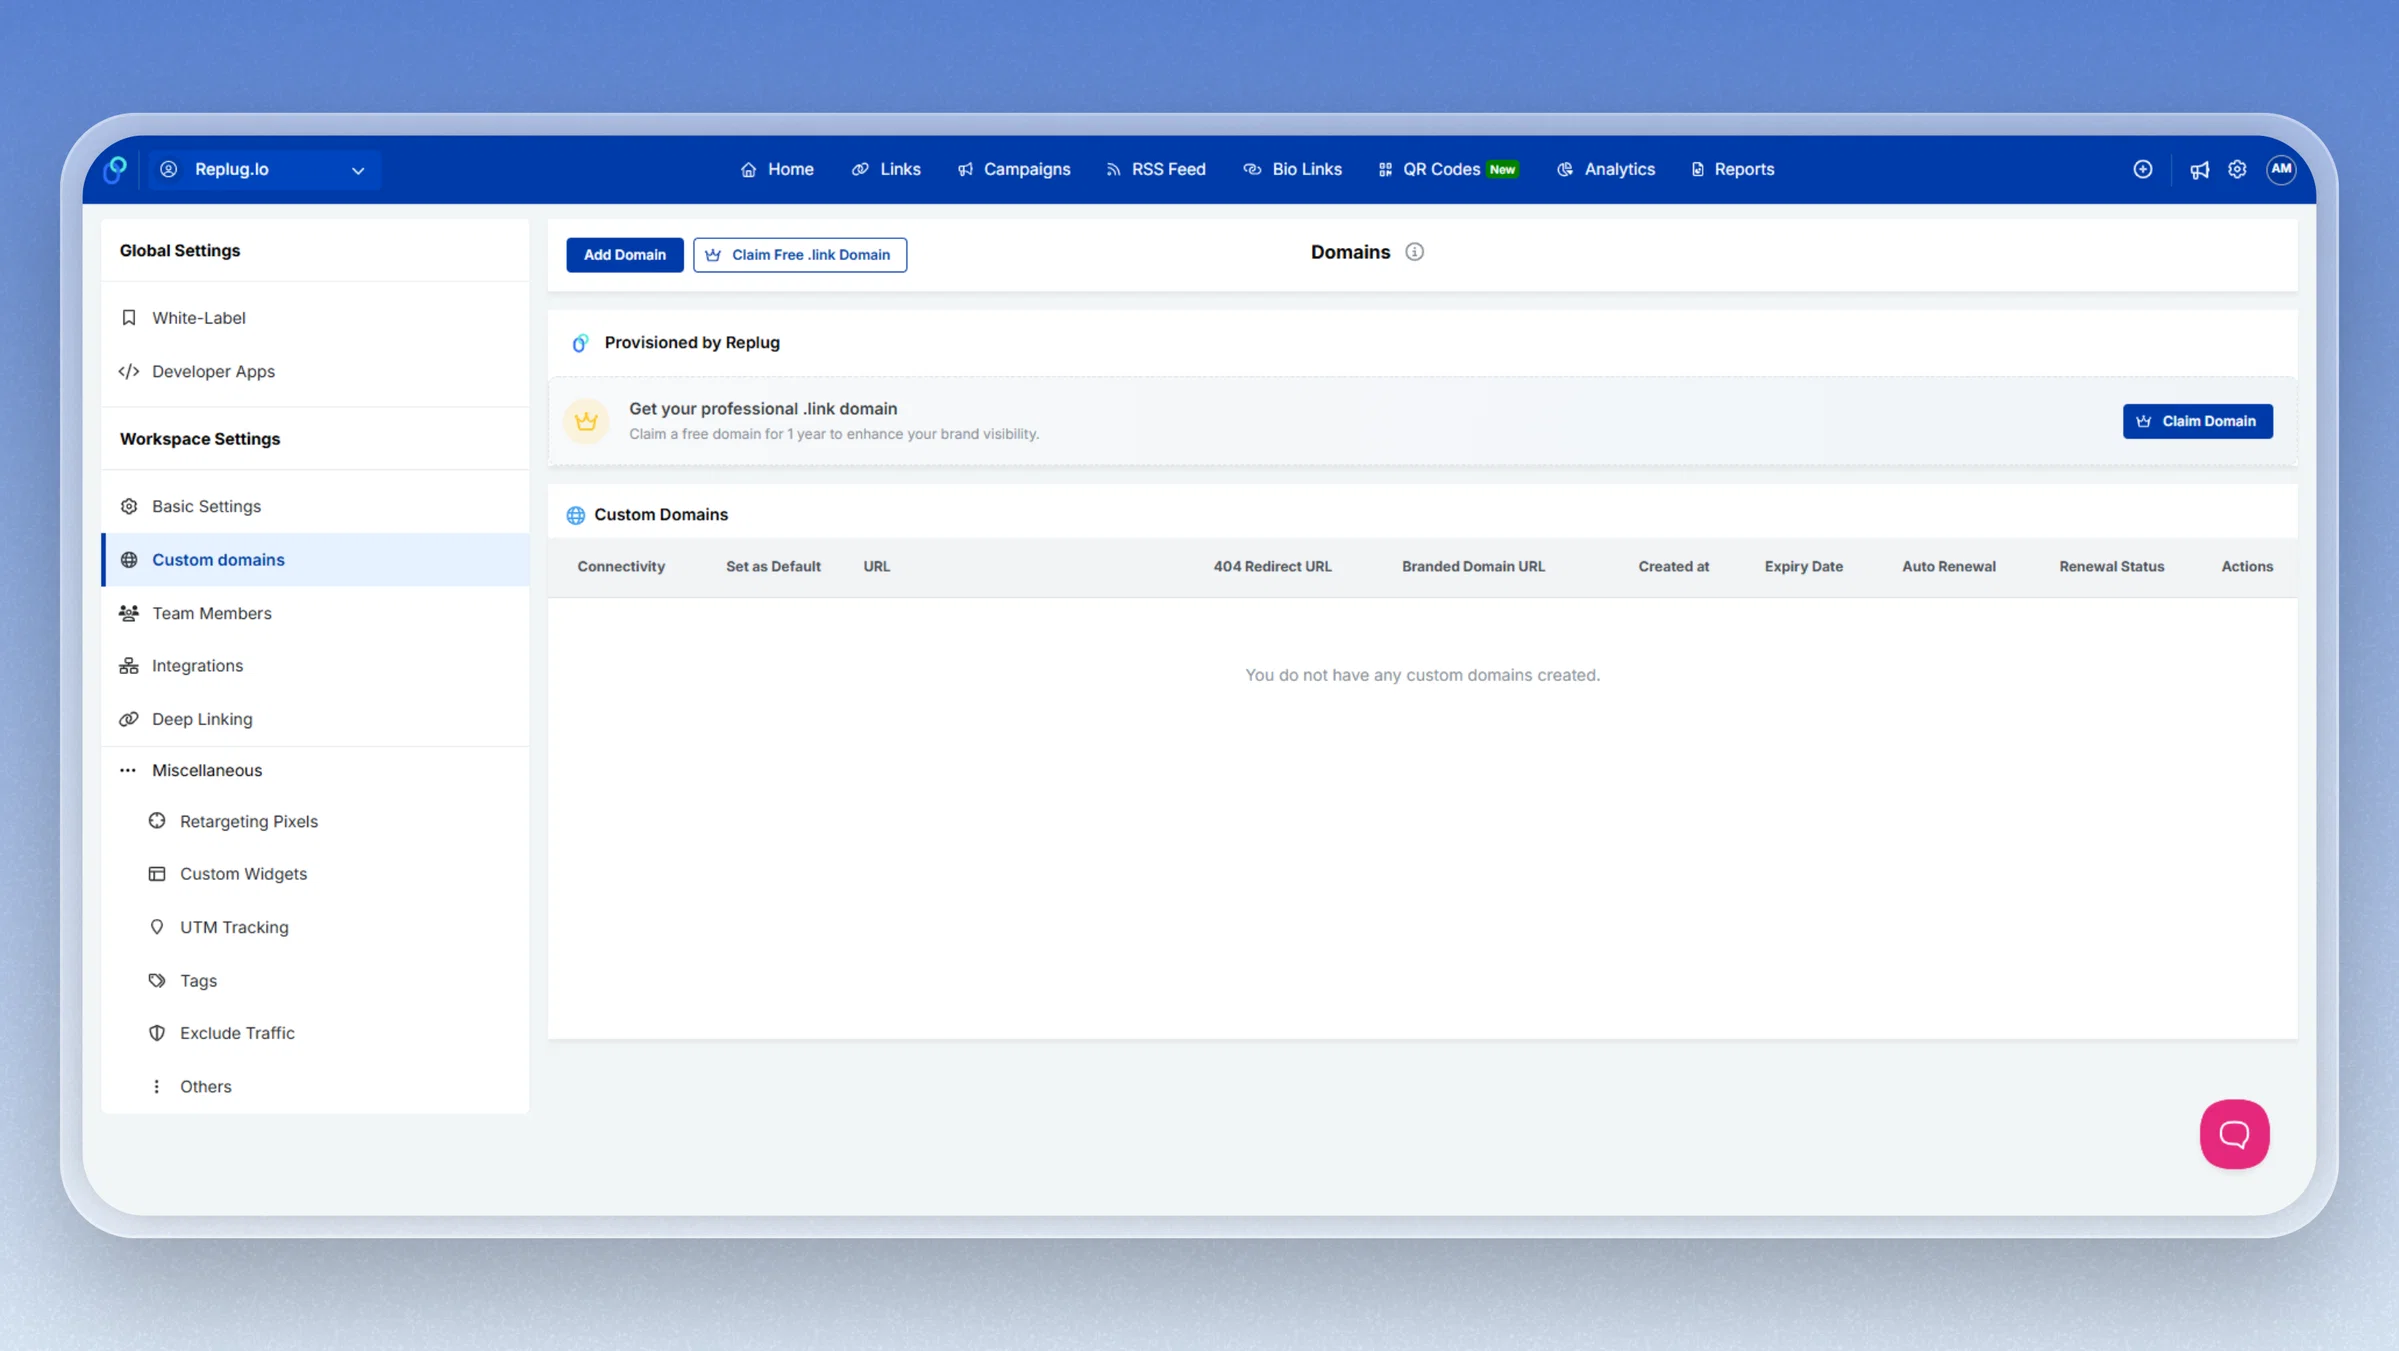Open Tags settings
The width and height of the screenshot is (2399, 1351).
coord(315,980)
